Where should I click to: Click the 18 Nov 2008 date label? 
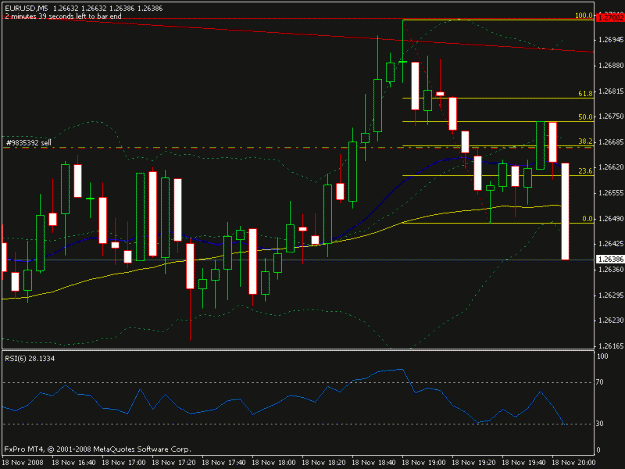23,463
